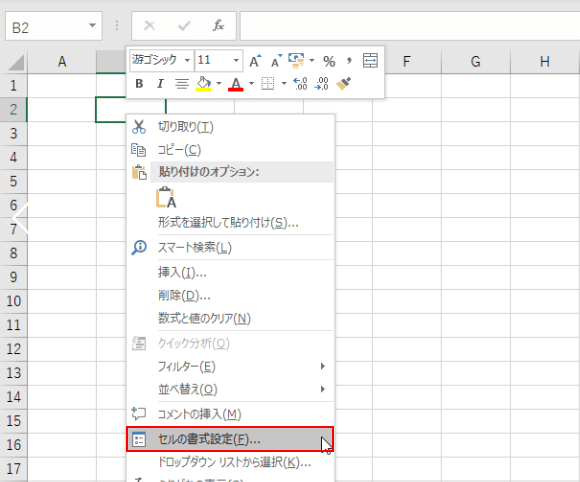The image size is (580, 482).
Task: Apply percent style format
Action: click(x=329, y=61)
